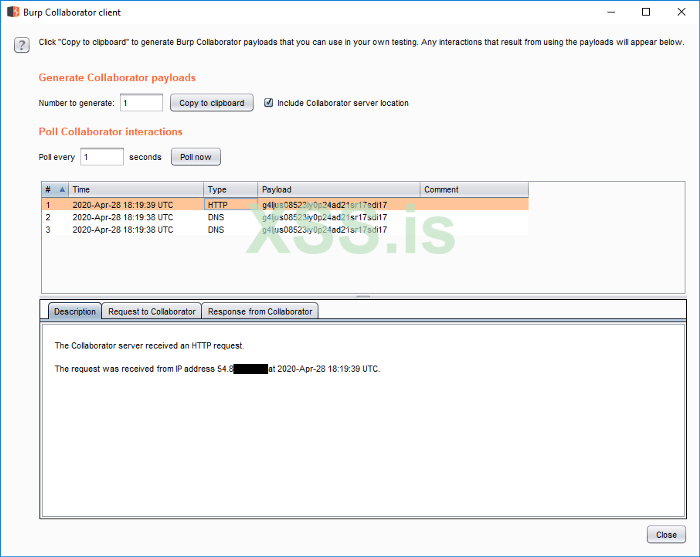The width and height of the screenshot is (700, 557).
Task: Sort table by the Time column header
Action: pos(136,189)
